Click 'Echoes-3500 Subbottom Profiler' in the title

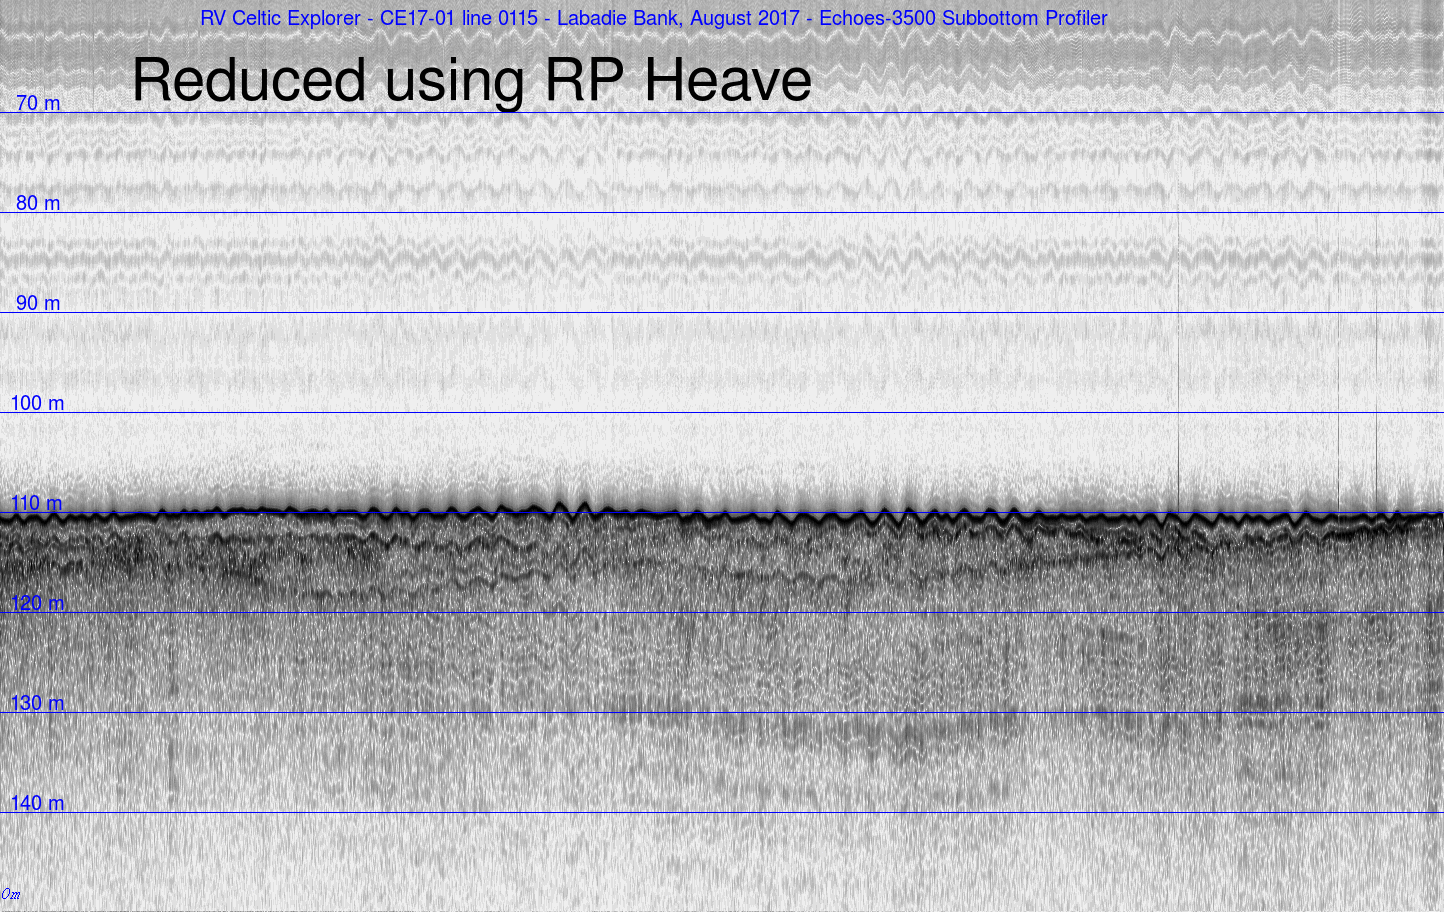[963, 18]
